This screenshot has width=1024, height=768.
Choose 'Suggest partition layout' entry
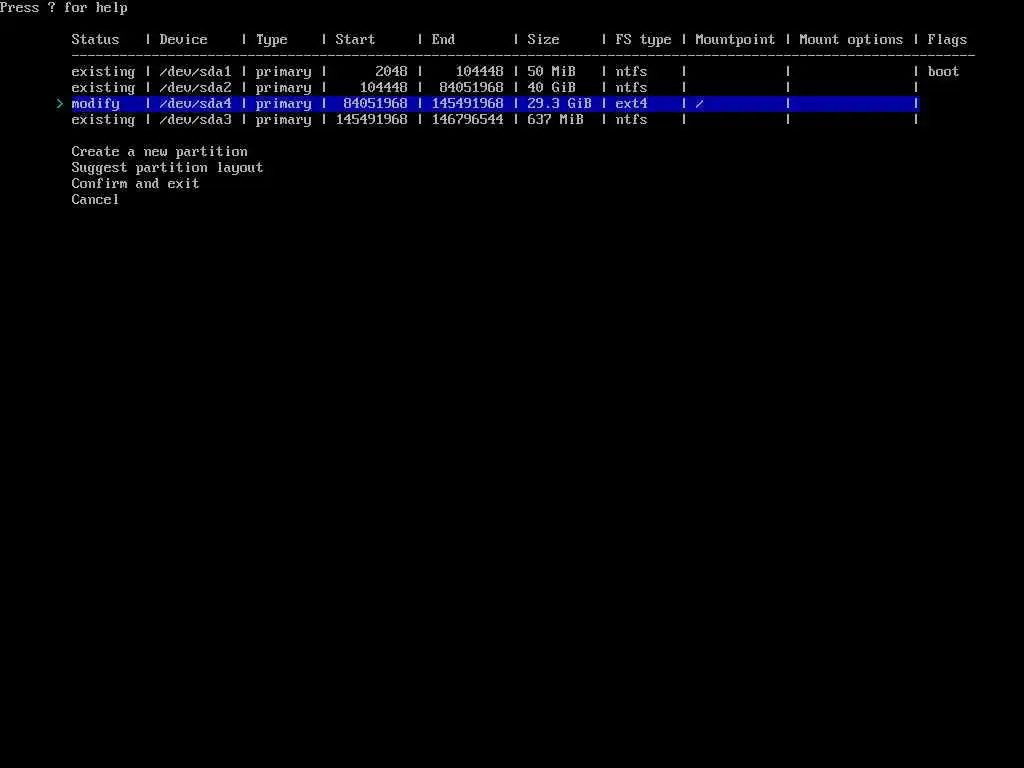coord(167,168)
